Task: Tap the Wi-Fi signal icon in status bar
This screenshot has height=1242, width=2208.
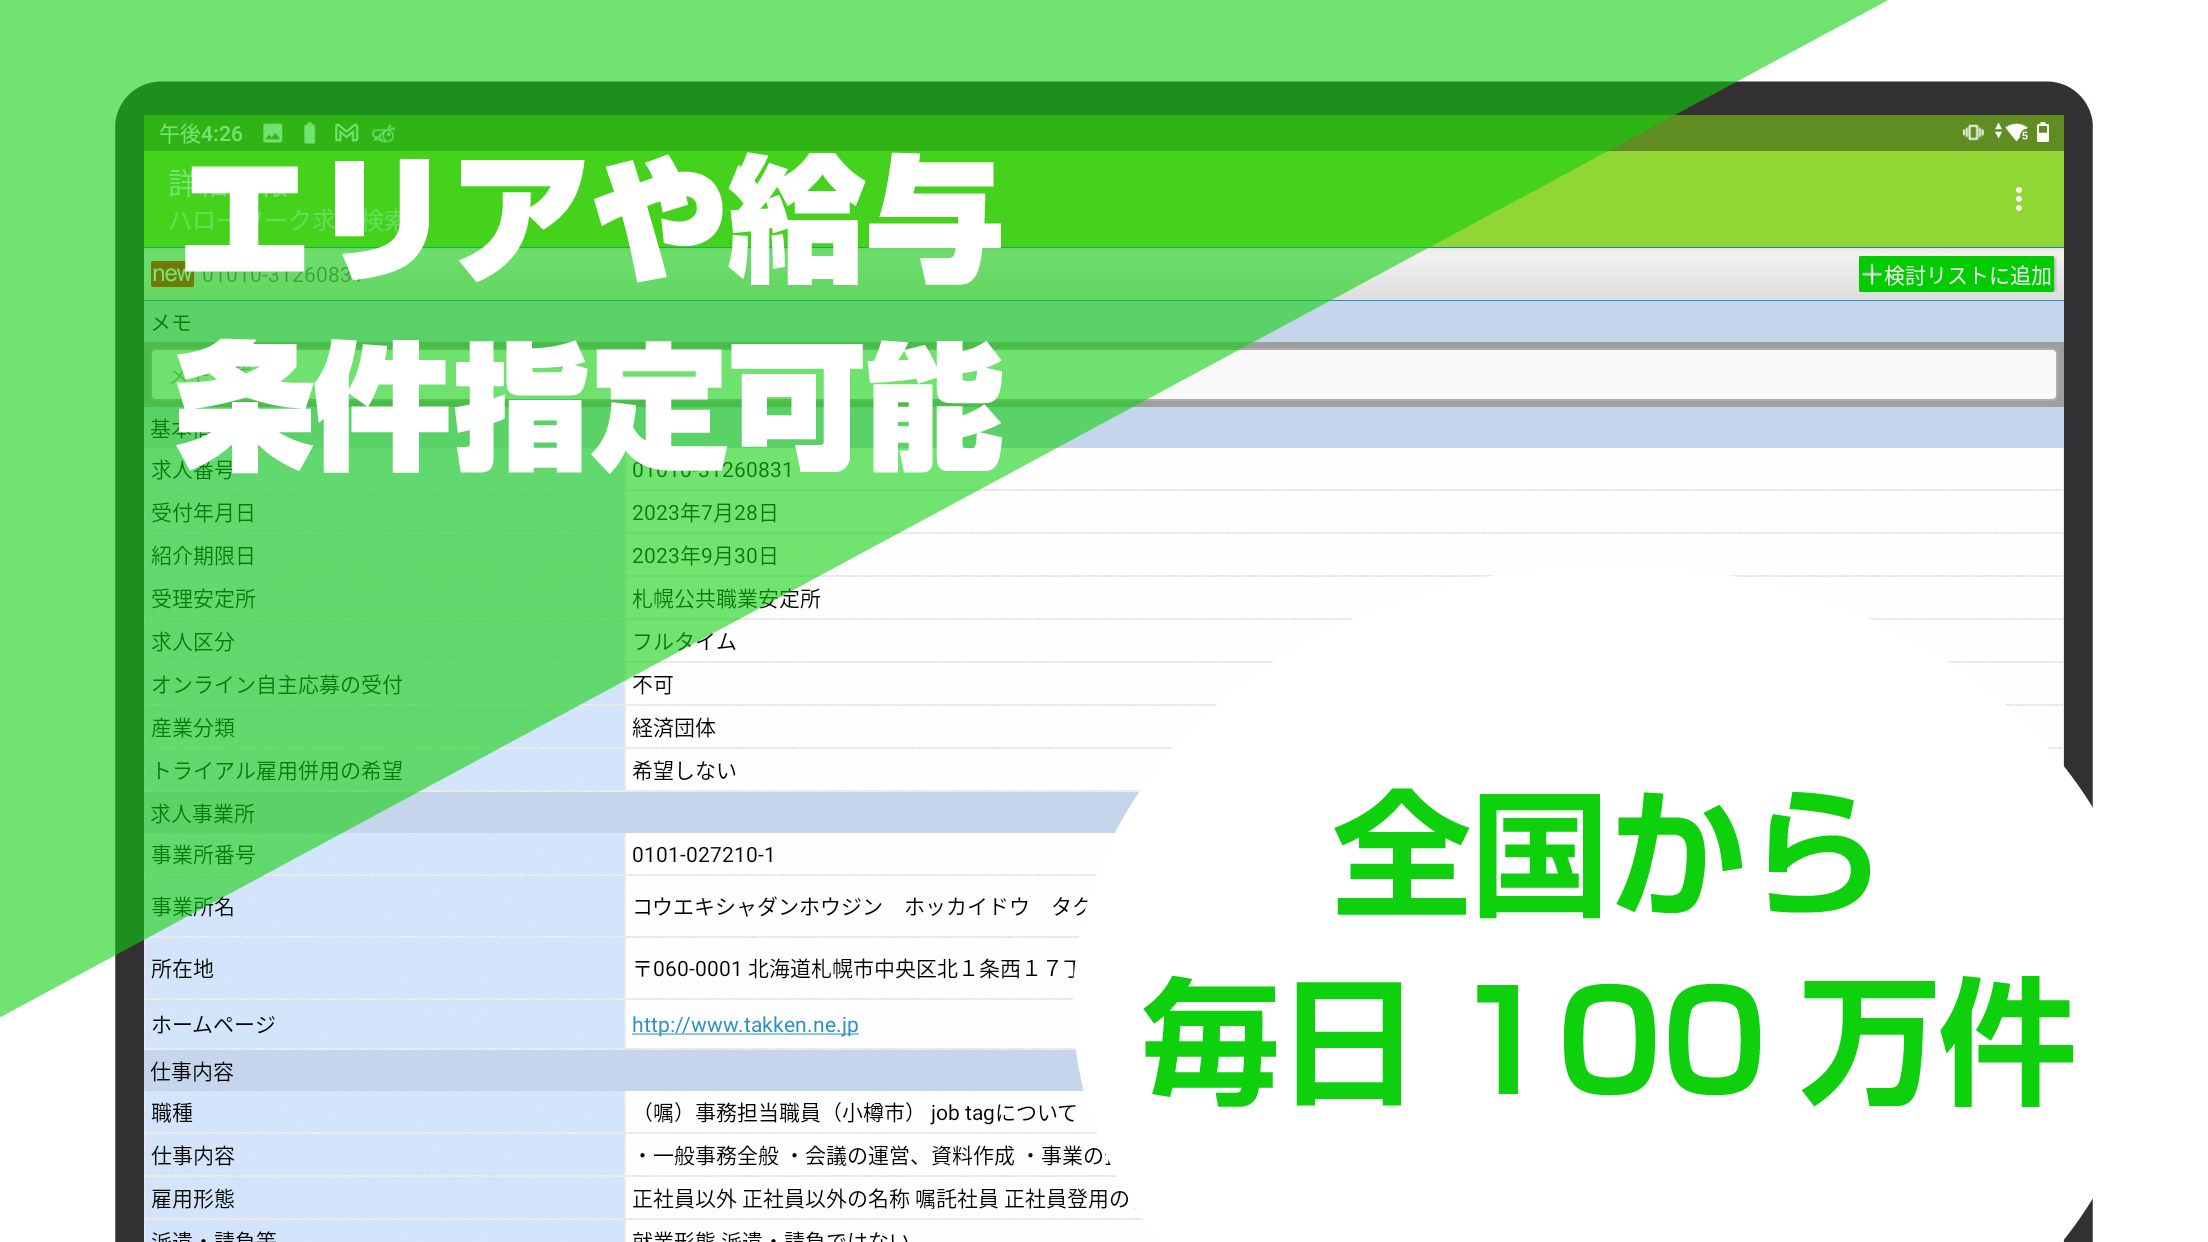Action: tap(2017, 132)
